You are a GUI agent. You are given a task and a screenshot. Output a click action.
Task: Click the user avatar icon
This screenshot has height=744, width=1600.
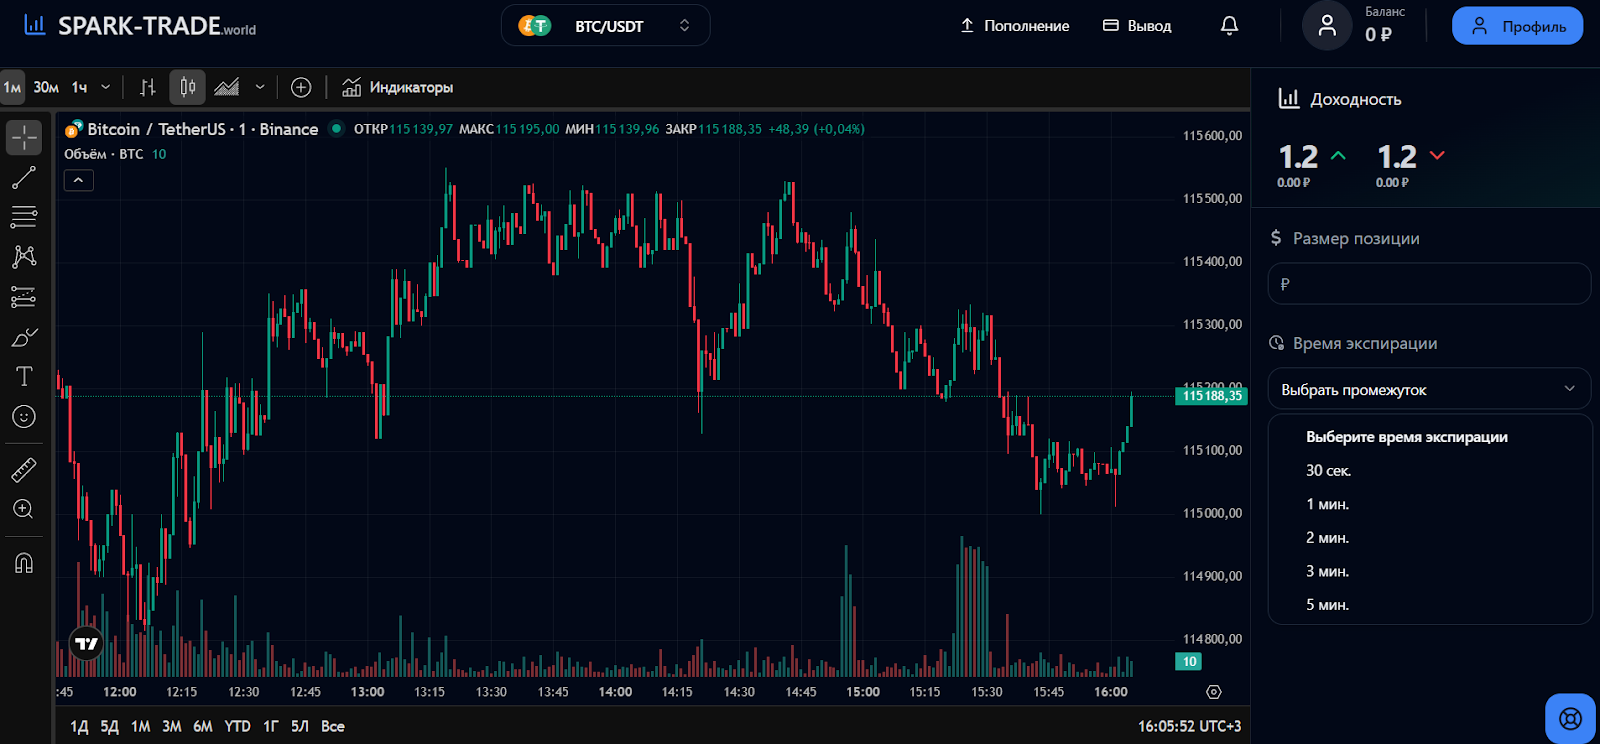pyautogui.click(x=1327, y=26)
